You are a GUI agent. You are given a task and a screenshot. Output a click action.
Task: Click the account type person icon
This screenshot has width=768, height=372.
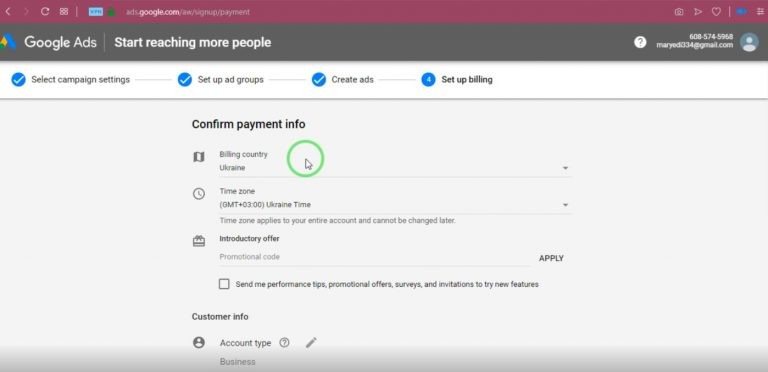[x=198, y=343]
